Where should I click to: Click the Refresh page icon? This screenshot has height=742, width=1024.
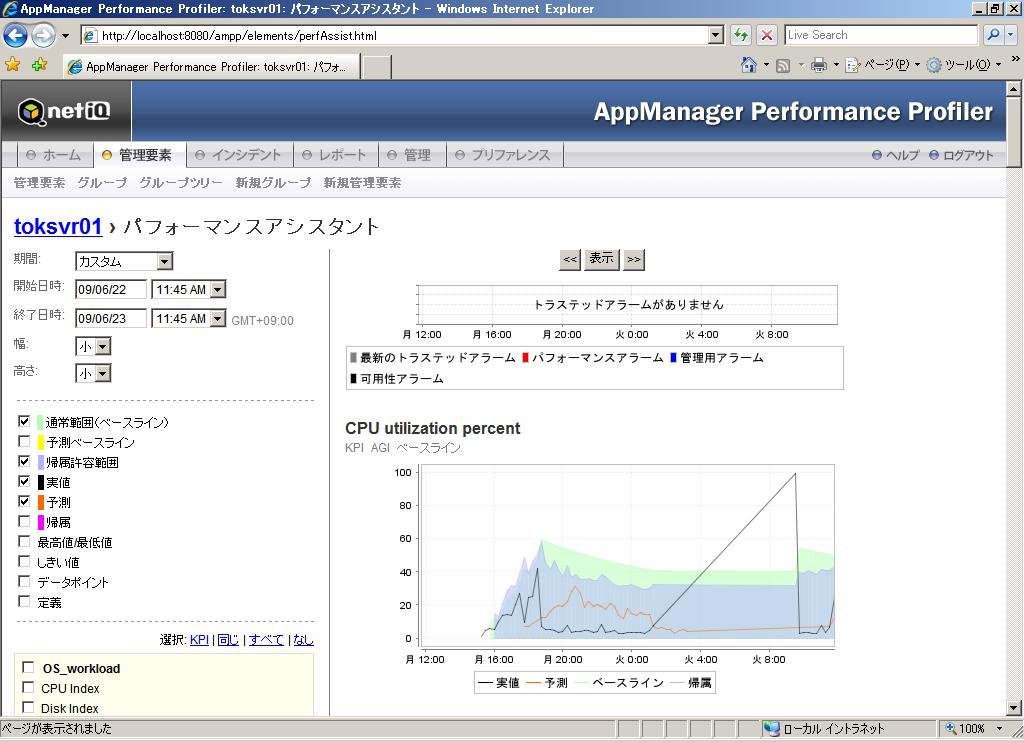(741, 35)
